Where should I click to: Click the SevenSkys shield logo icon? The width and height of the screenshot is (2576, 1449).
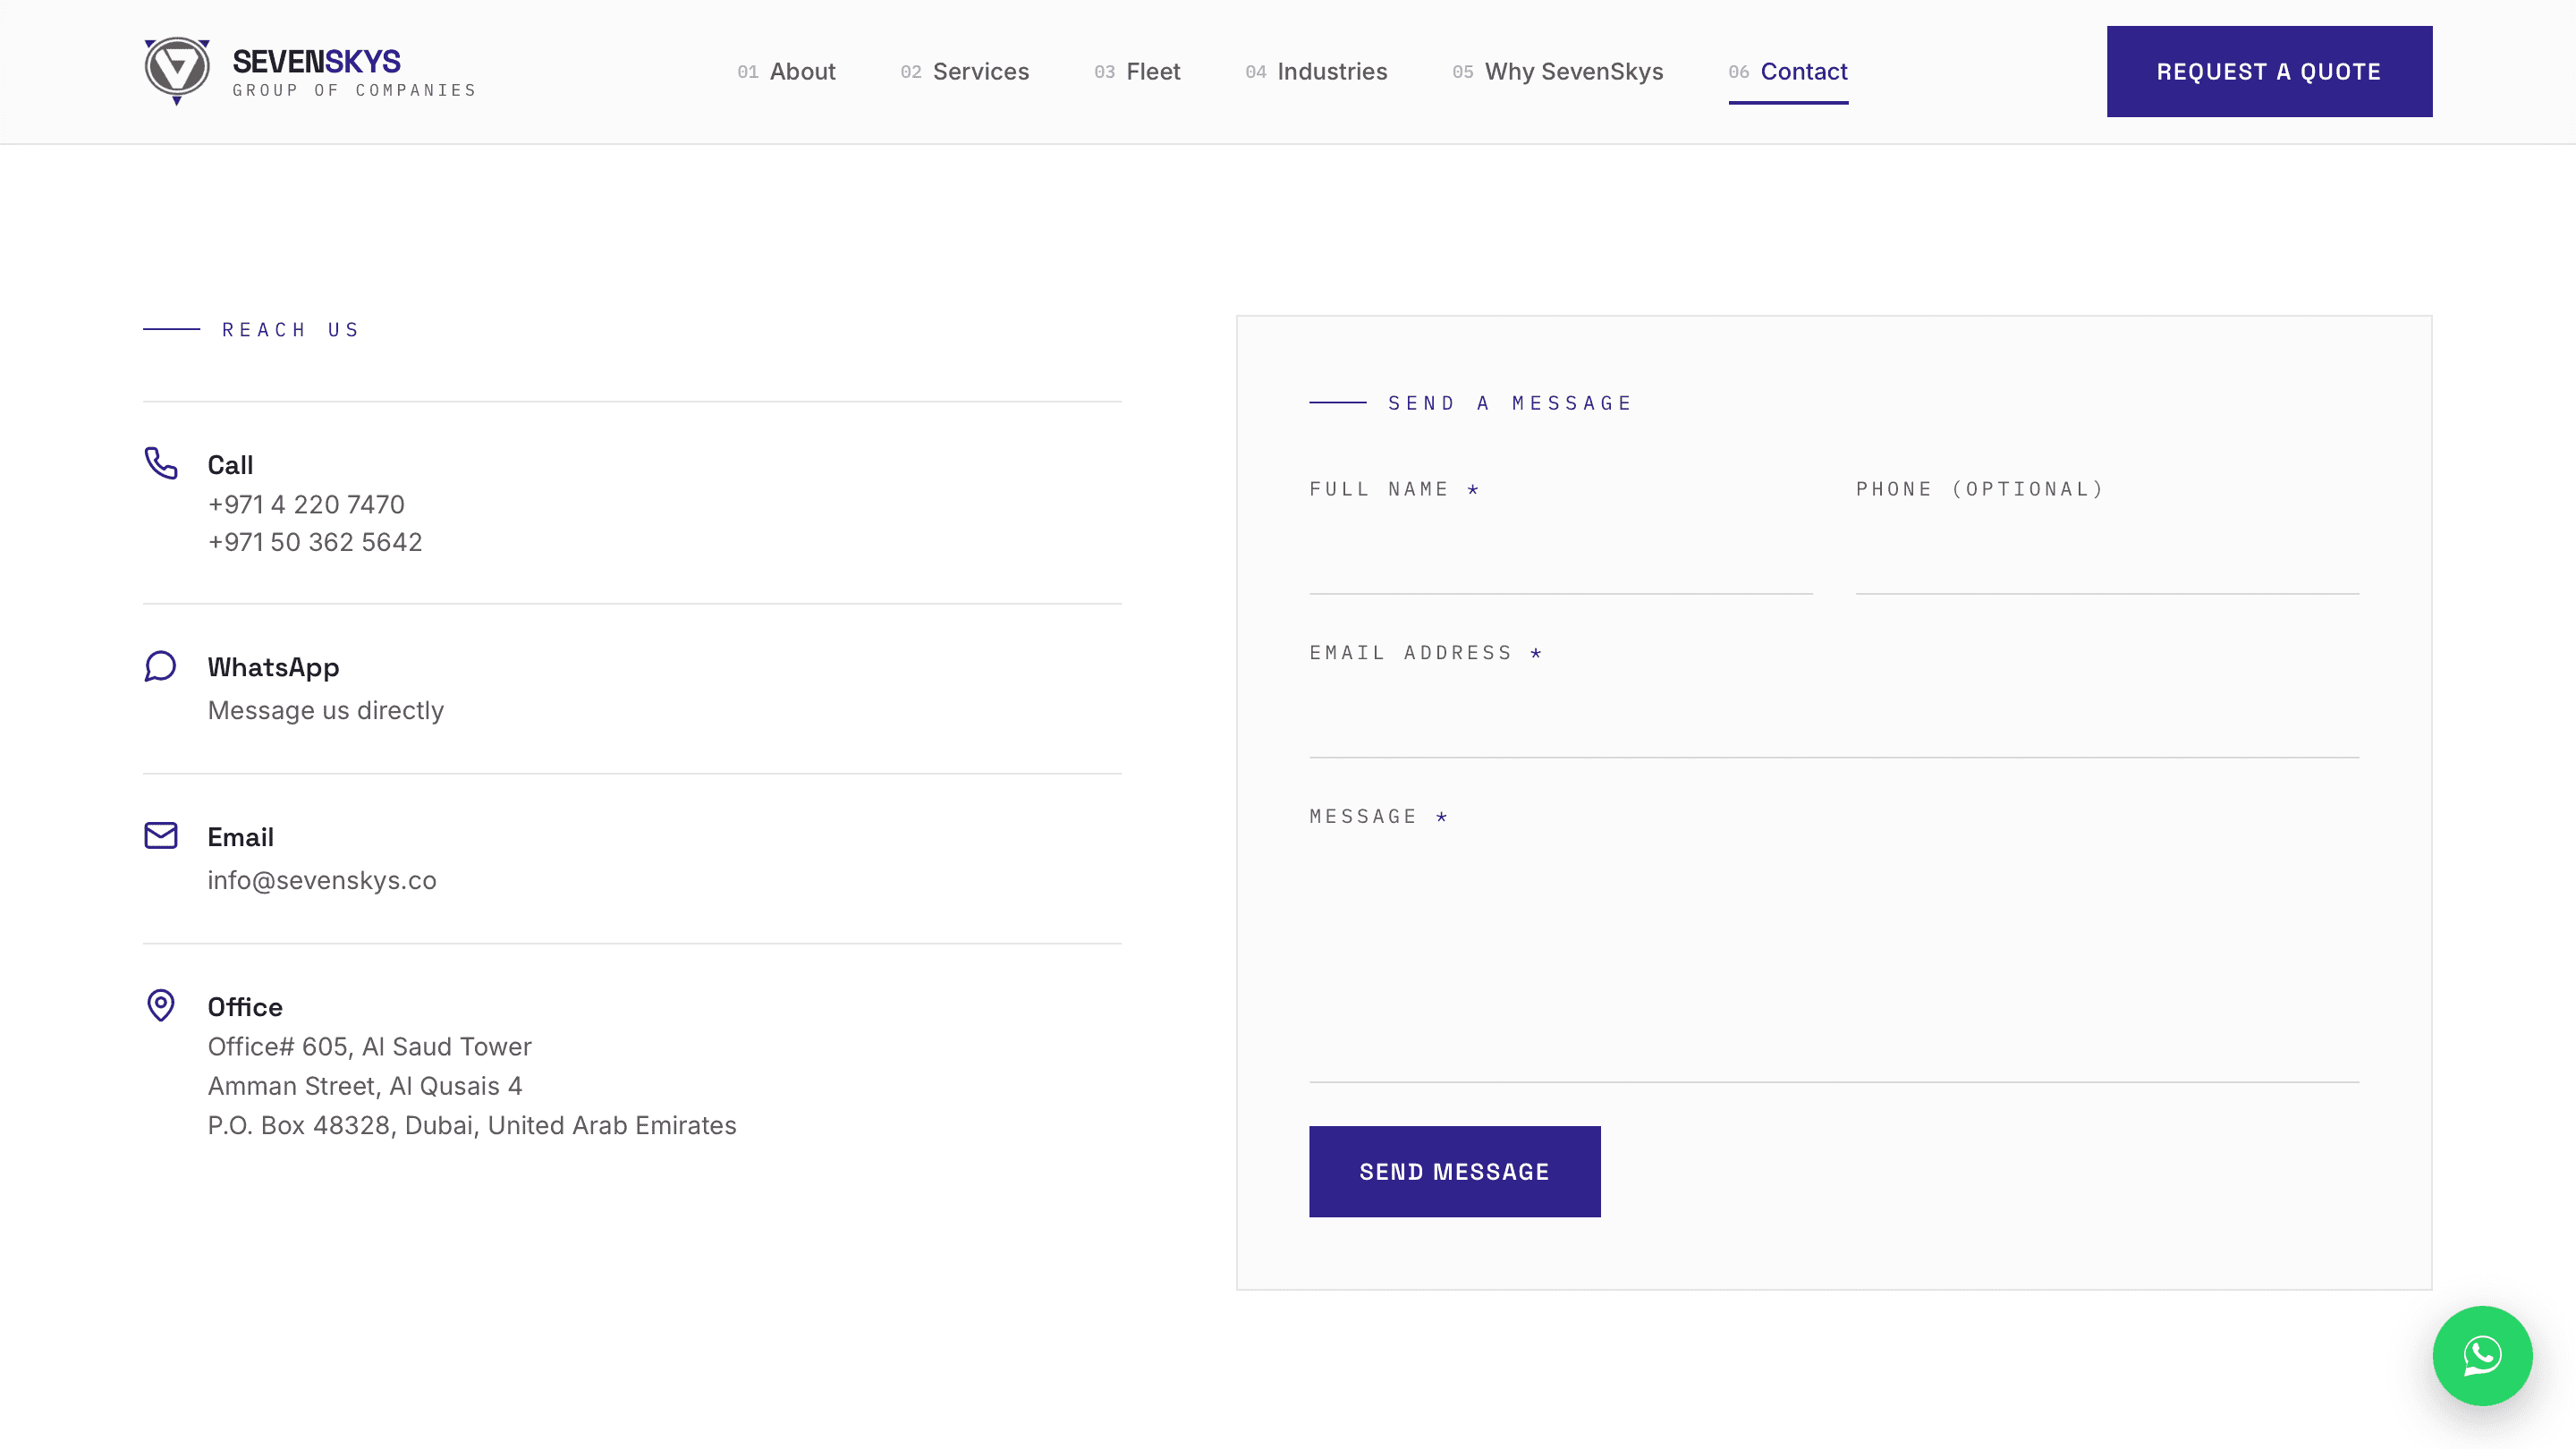click(x=177, y=71)
